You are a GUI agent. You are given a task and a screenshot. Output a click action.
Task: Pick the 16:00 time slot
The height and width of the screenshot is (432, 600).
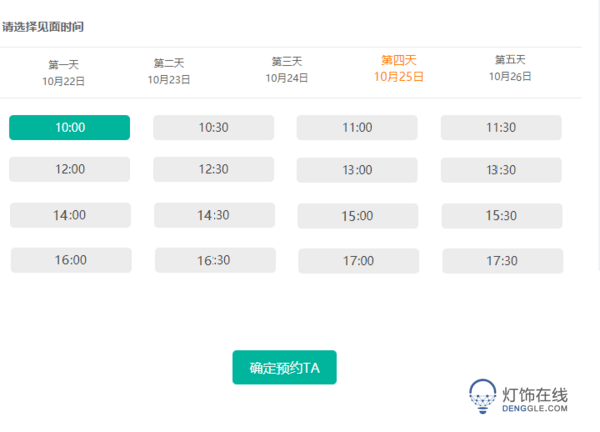coord(71,260)
